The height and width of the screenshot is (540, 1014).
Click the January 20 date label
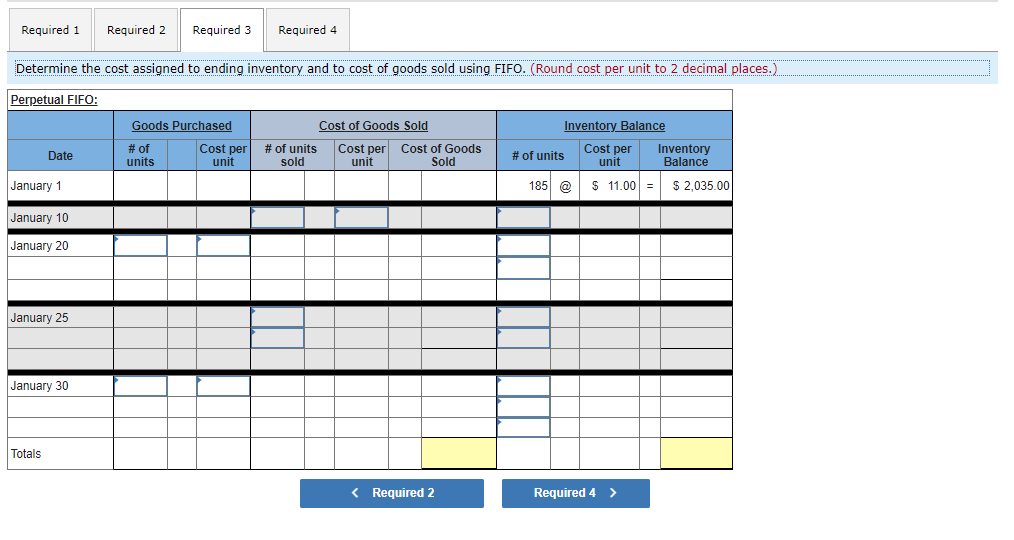[39, 246]
